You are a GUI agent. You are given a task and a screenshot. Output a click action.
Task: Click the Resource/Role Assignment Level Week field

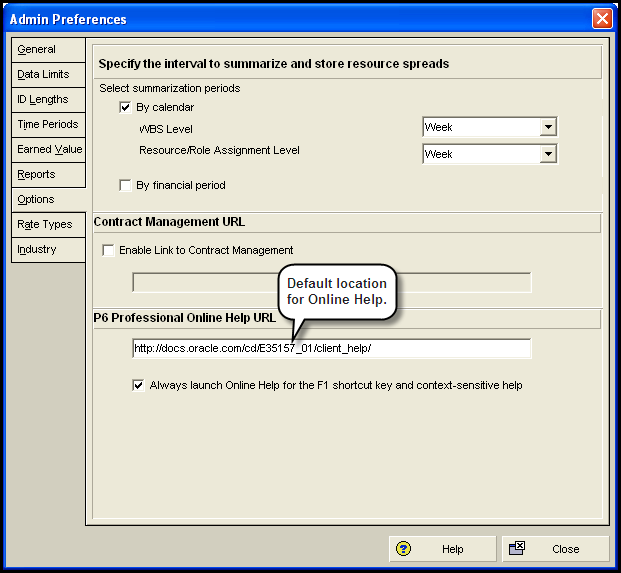[x=490, y=154]
